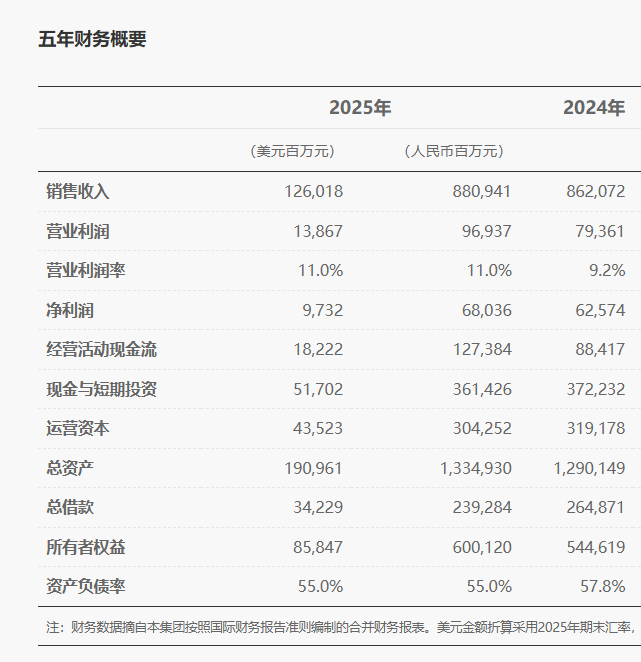641x662 pixels.
Task: Click the 经营活动现金流 row label
Action: 101,349
